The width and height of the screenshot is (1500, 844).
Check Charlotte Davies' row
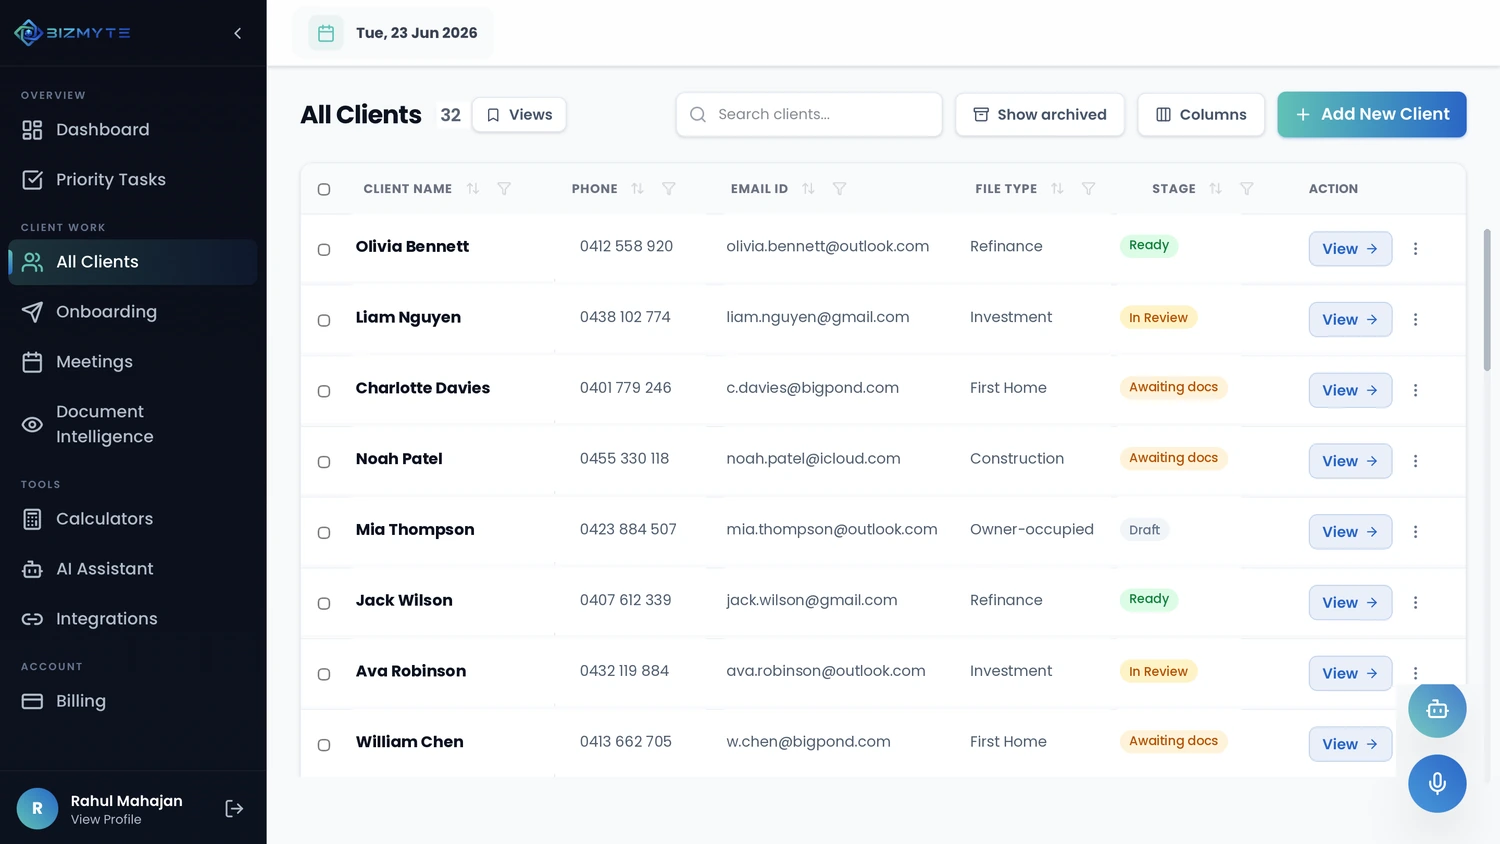coord(324,391)
